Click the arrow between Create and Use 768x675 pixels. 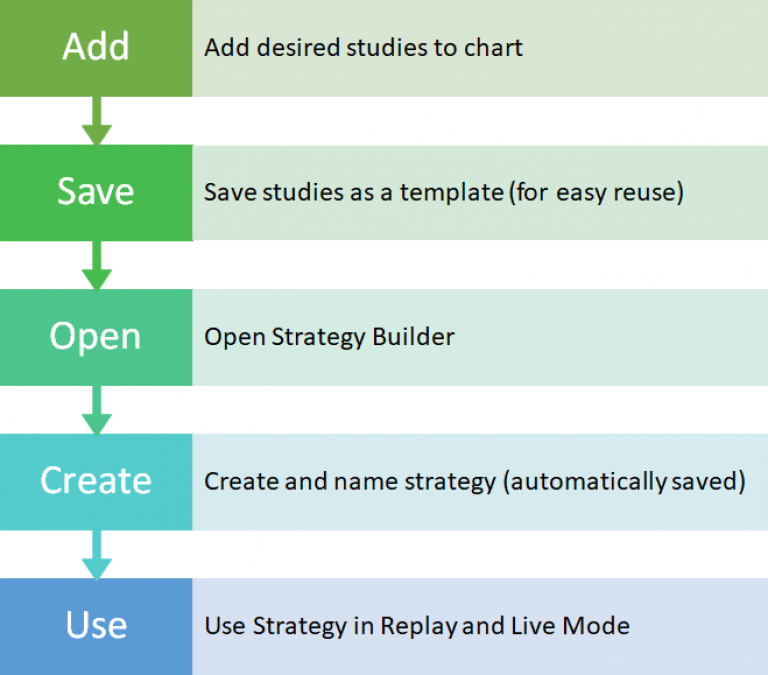pos(97,554)
